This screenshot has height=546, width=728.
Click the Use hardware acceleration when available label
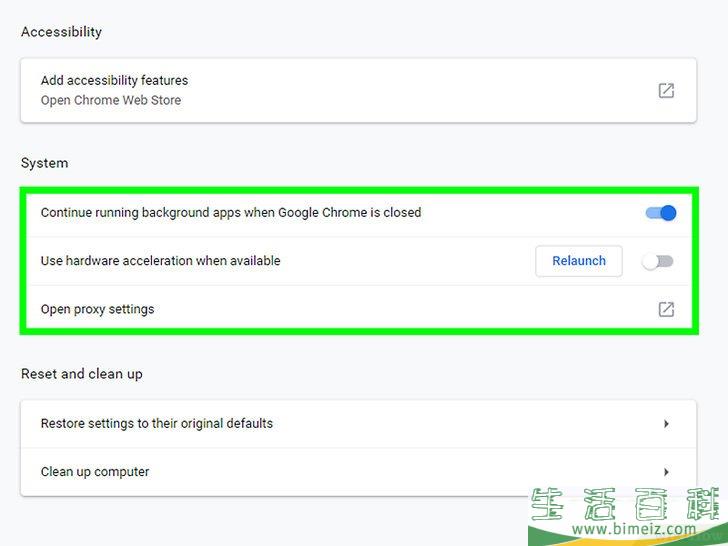click(160, 261)
